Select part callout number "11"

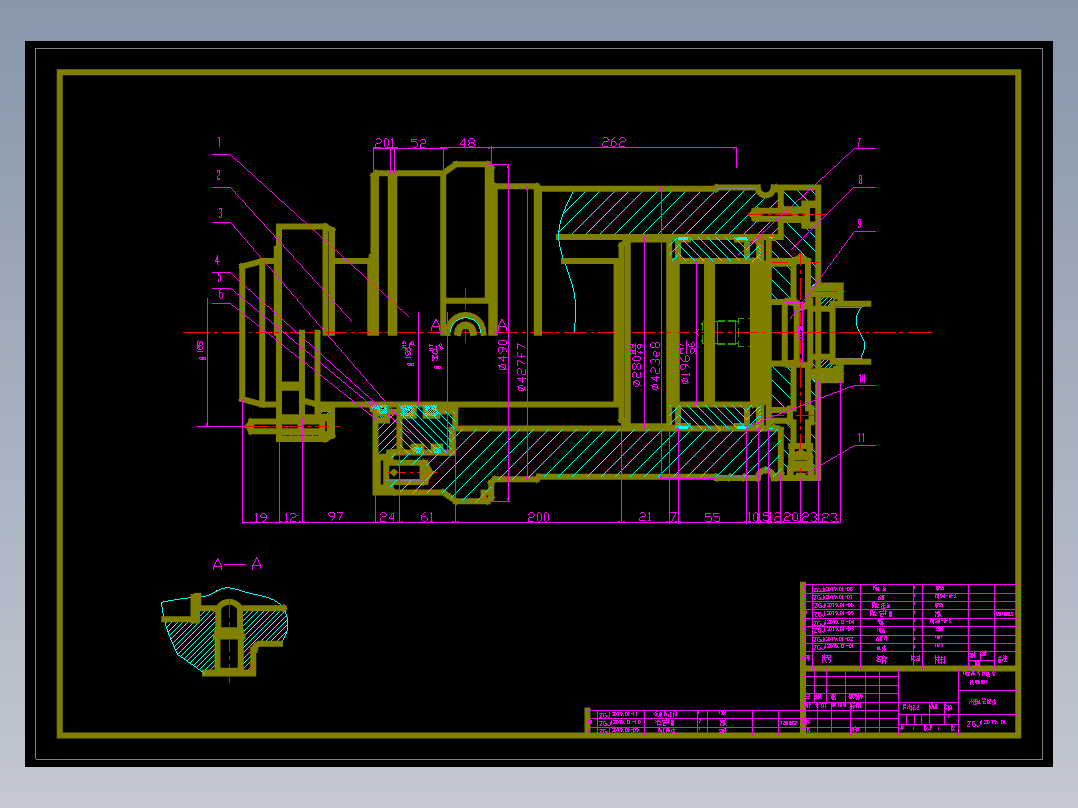tap(861, 438)
